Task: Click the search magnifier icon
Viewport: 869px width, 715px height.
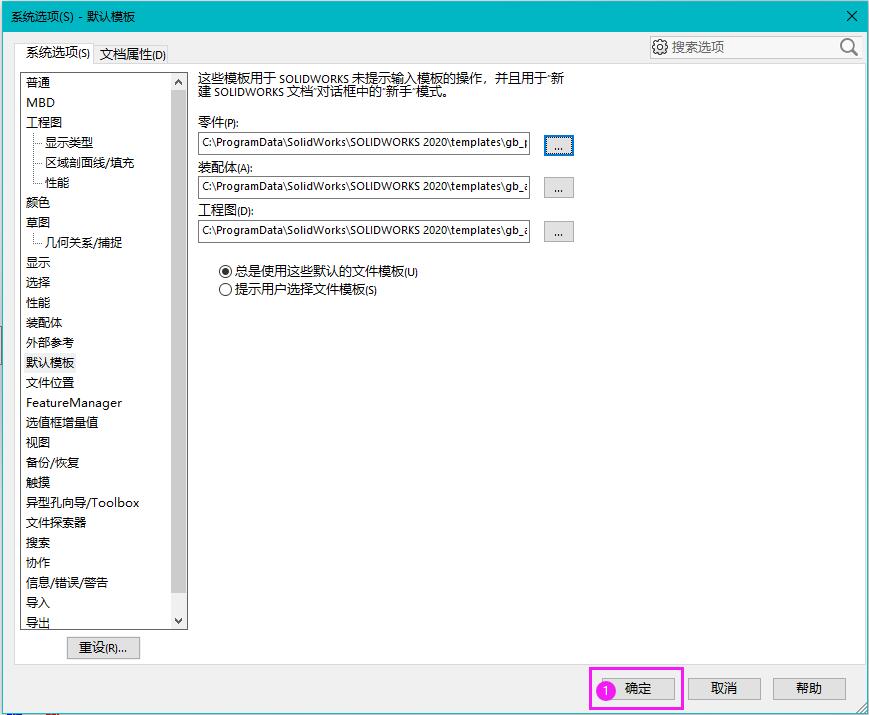Action: pos(848,47)
